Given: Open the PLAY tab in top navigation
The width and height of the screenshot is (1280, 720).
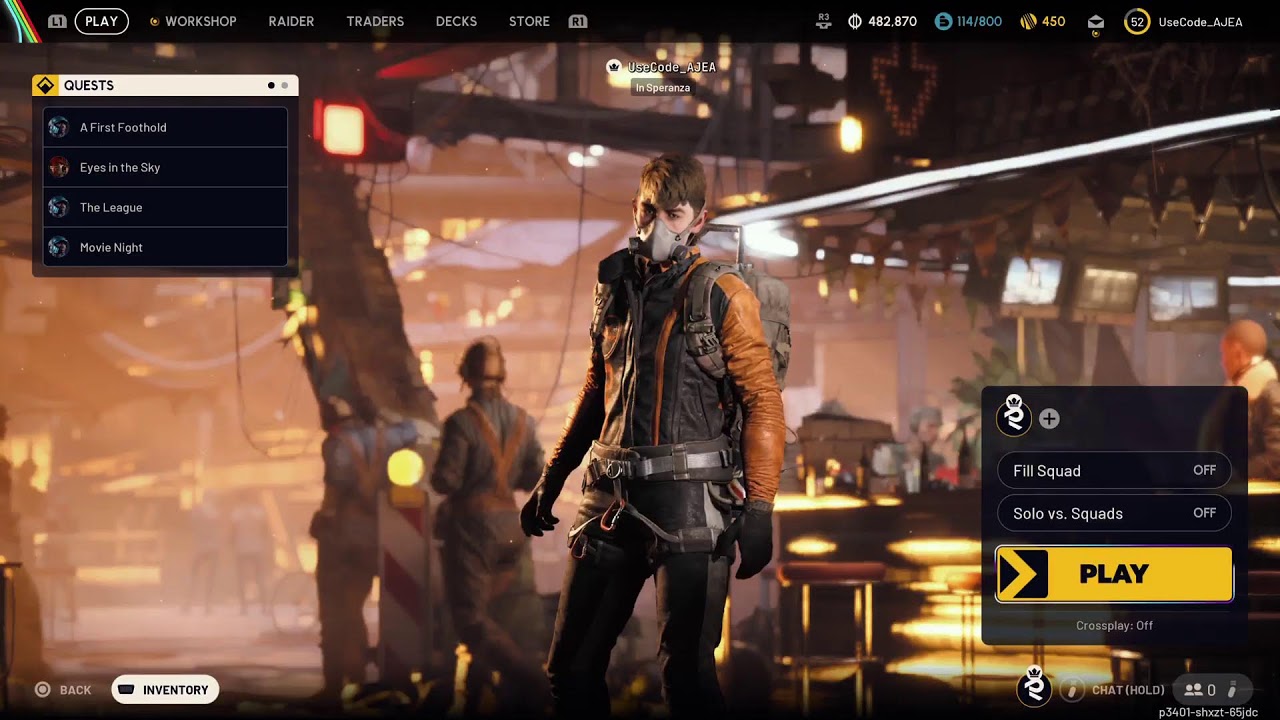Looking at the screenshot, I should pyautogui.click(x=101, y=21).
